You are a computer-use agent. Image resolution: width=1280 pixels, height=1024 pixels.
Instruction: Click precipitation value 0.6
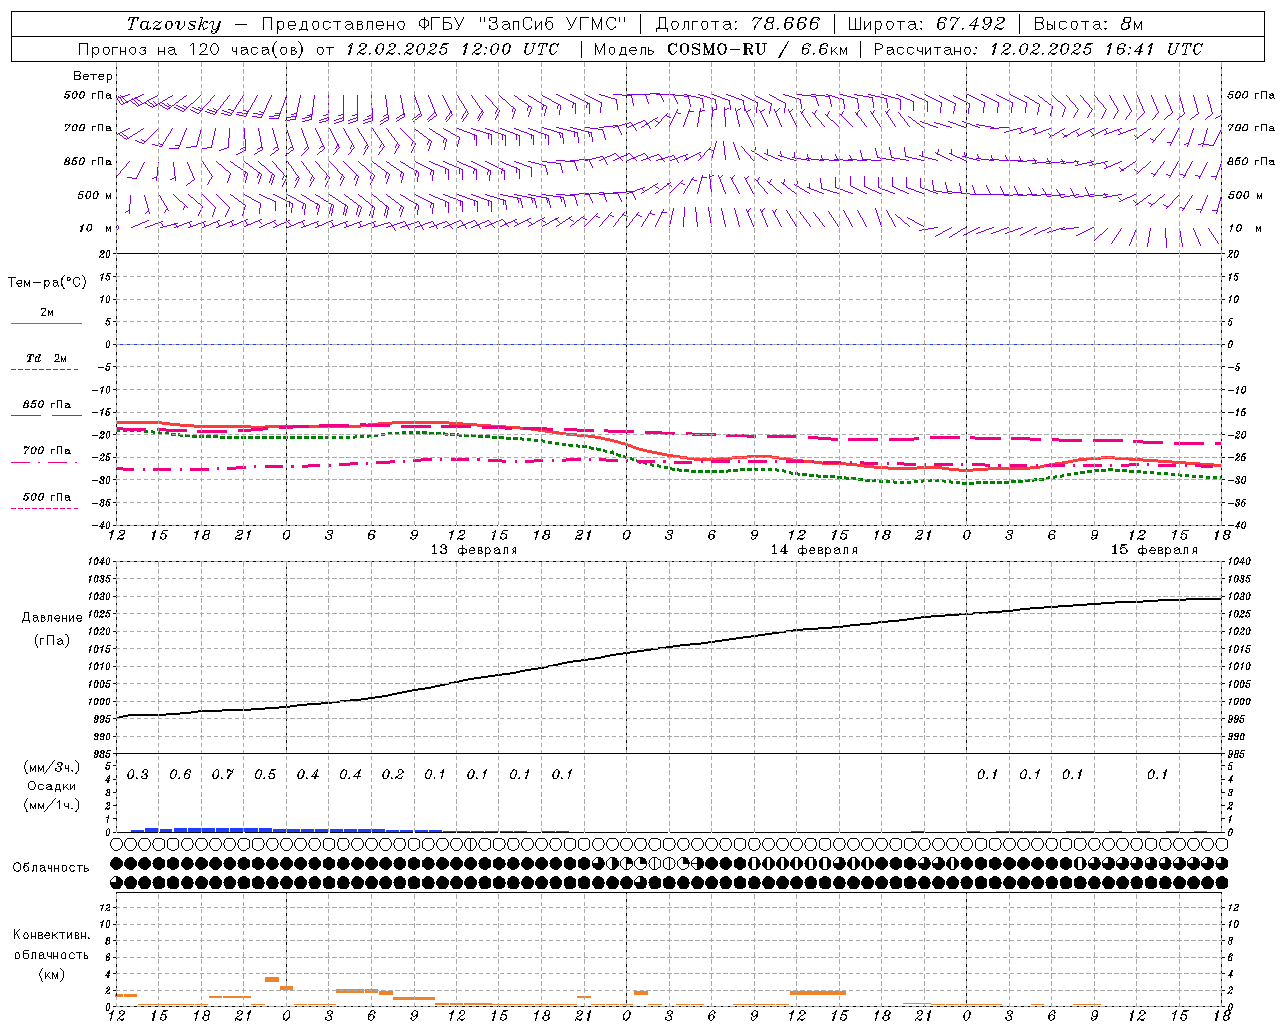(180, 775)
